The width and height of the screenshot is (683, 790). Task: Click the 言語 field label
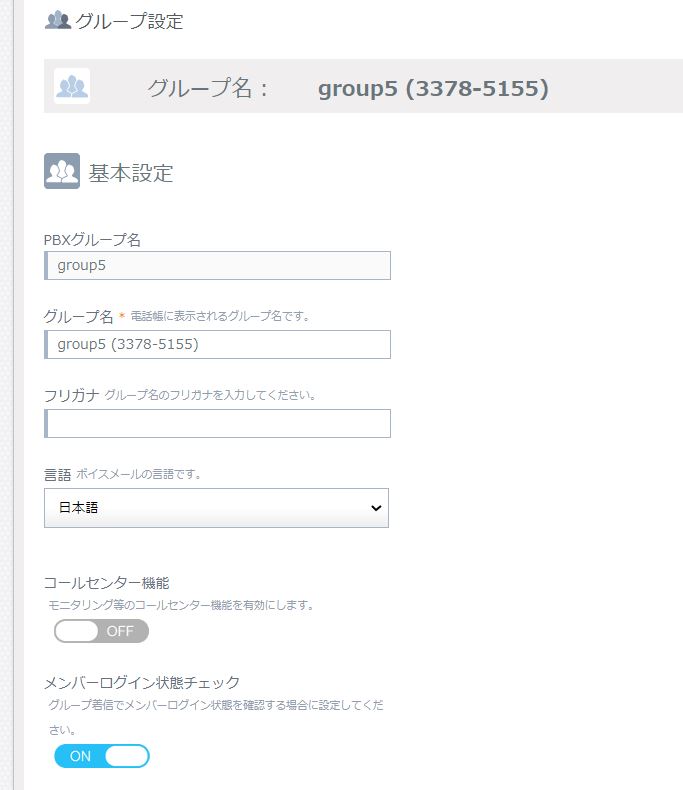coord(57,474)
